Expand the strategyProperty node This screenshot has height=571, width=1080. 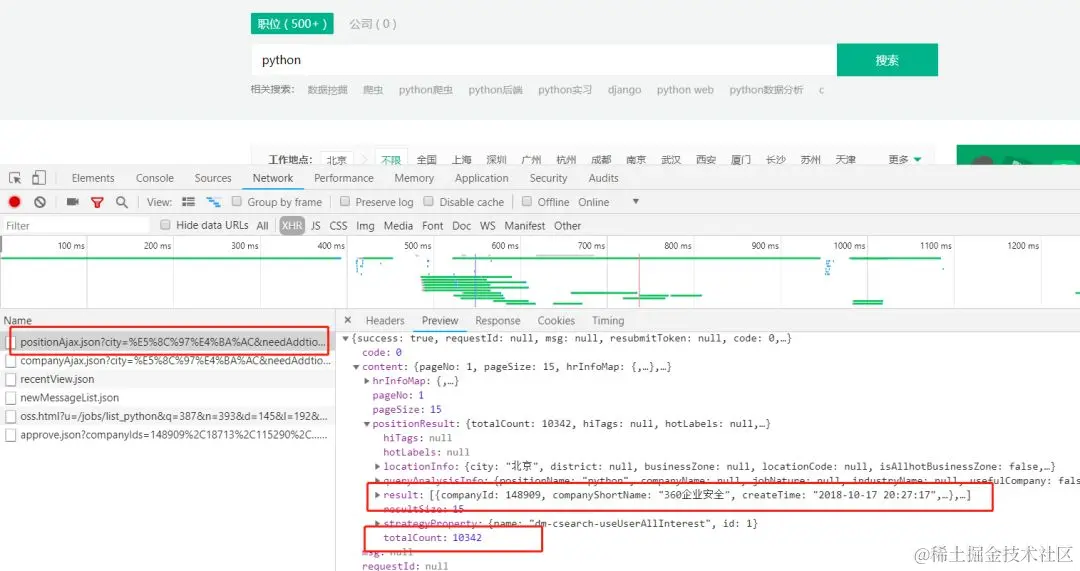(x=377, y=523)
